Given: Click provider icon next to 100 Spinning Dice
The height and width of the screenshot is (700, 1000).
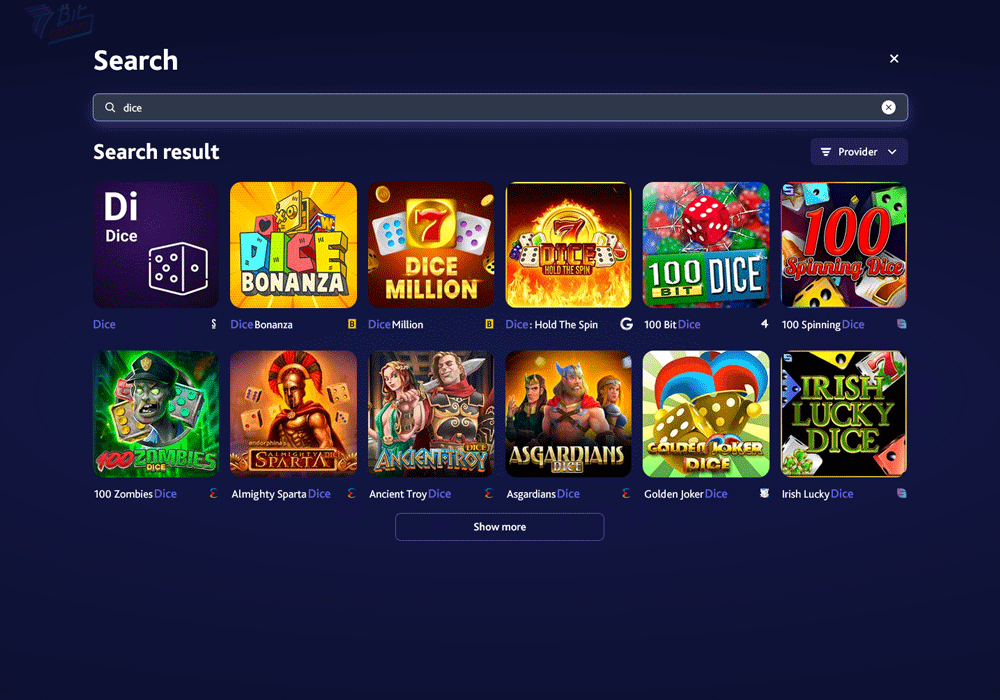Looking at the screenshot, I should [902, 324].
